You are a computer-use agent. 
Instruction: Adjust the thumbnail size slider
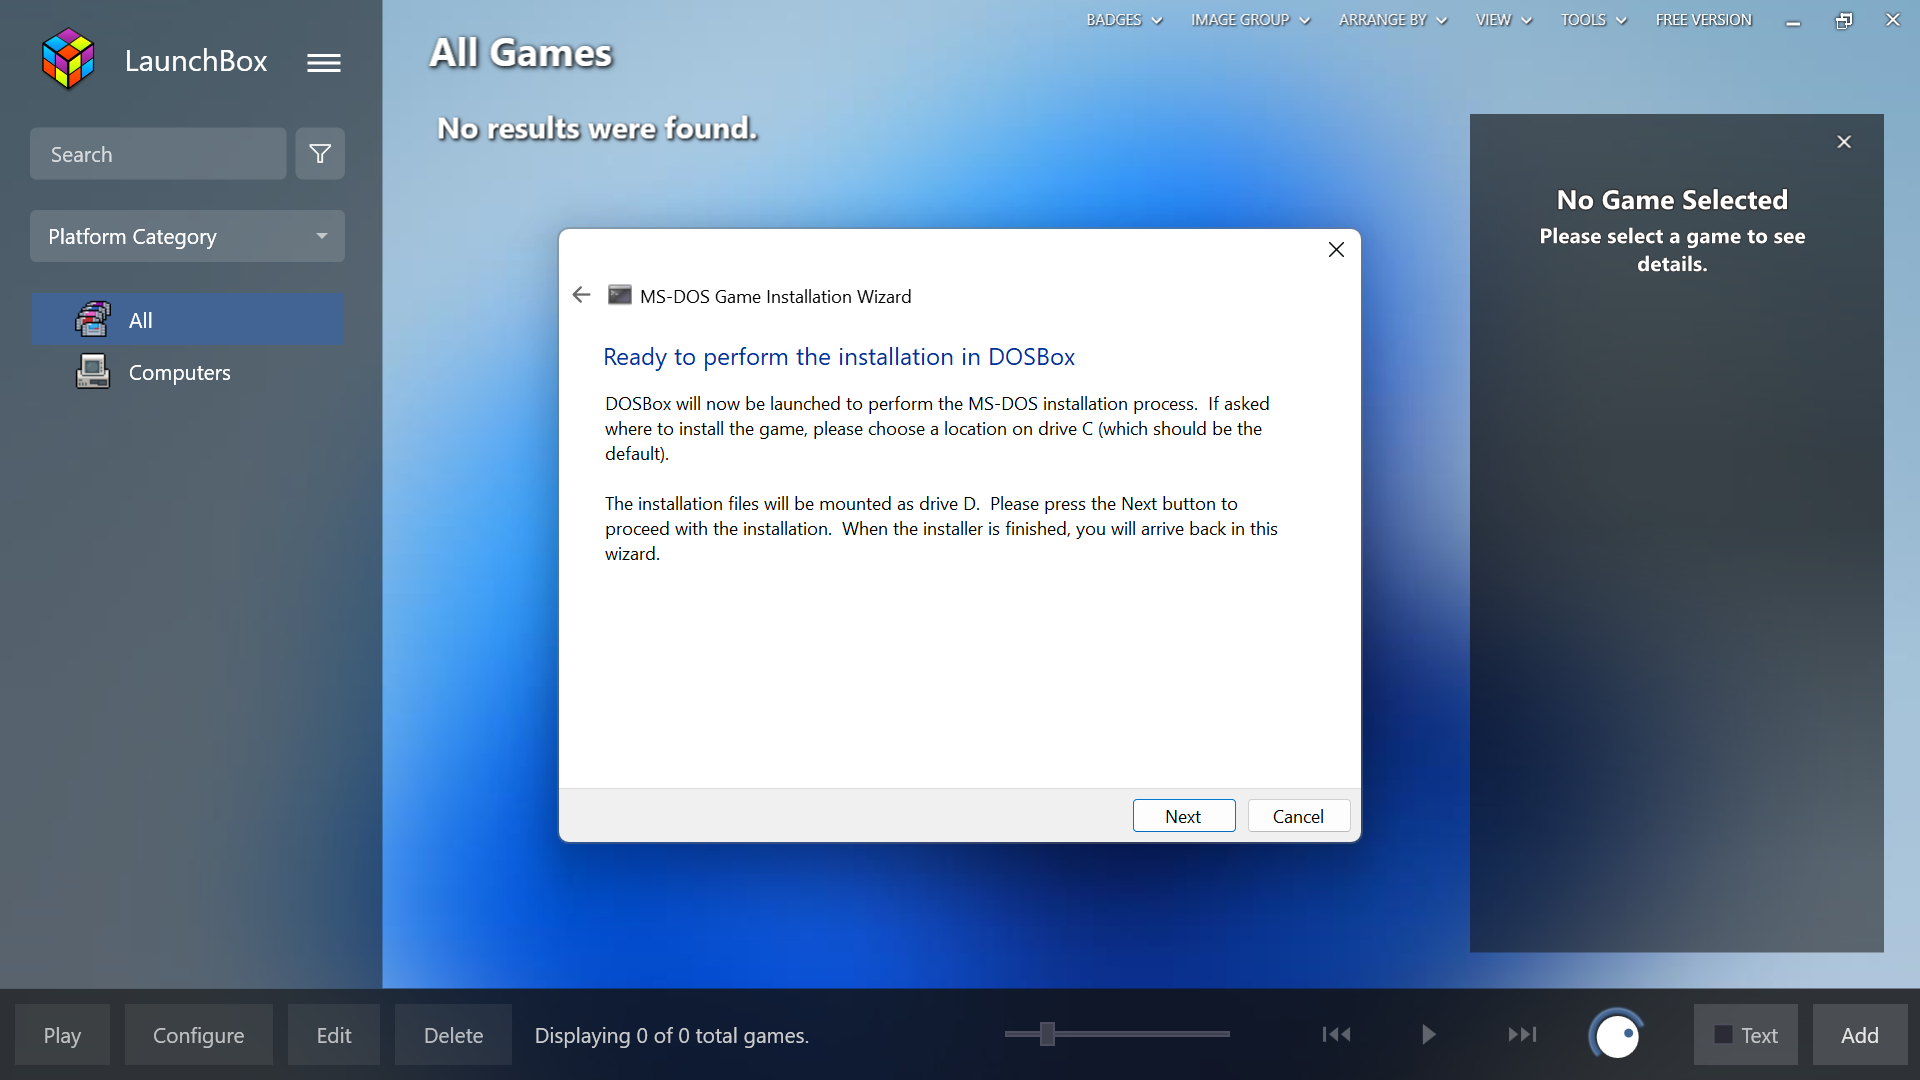(1048, 1035)
